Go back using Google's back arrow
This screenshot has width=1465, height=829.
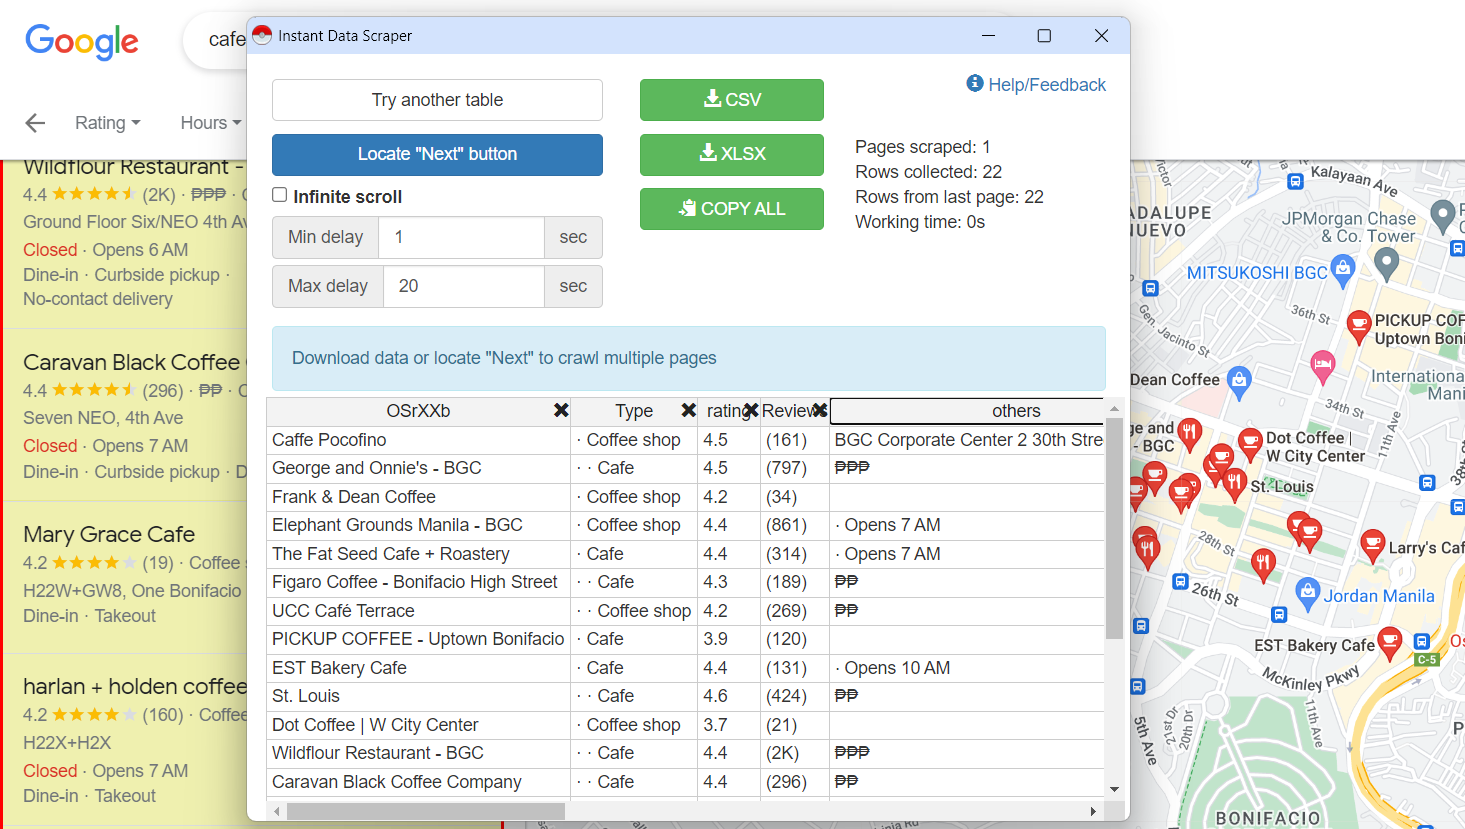coord(35,123)
